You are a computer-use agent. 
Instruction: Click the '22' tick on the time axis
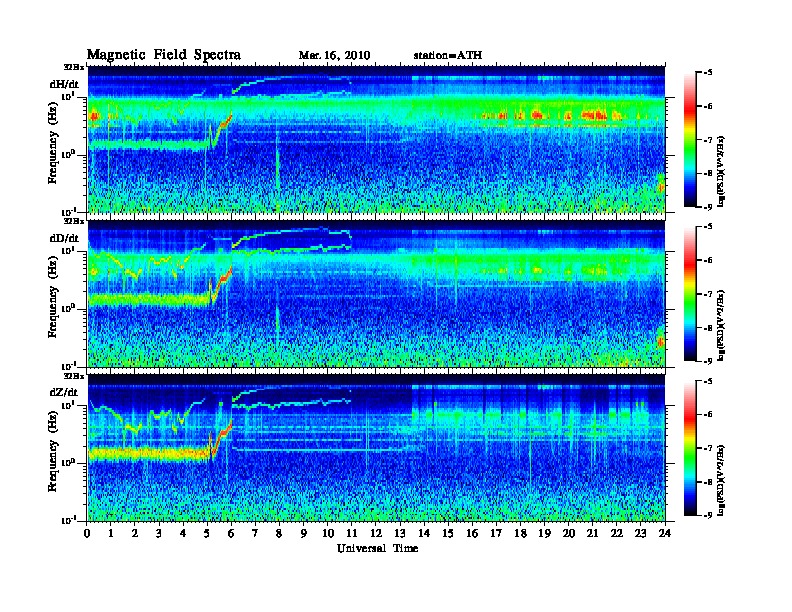tap(617, 533)
